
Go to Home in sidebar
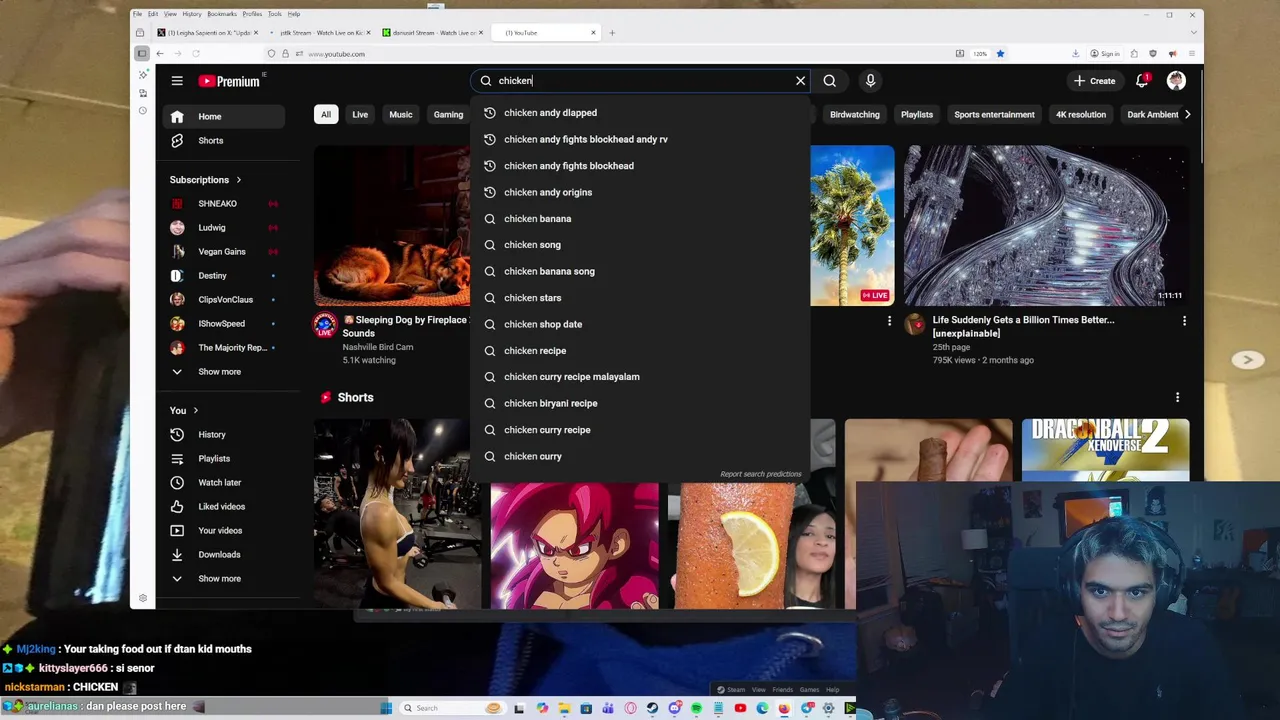click(x=224, y=117)
